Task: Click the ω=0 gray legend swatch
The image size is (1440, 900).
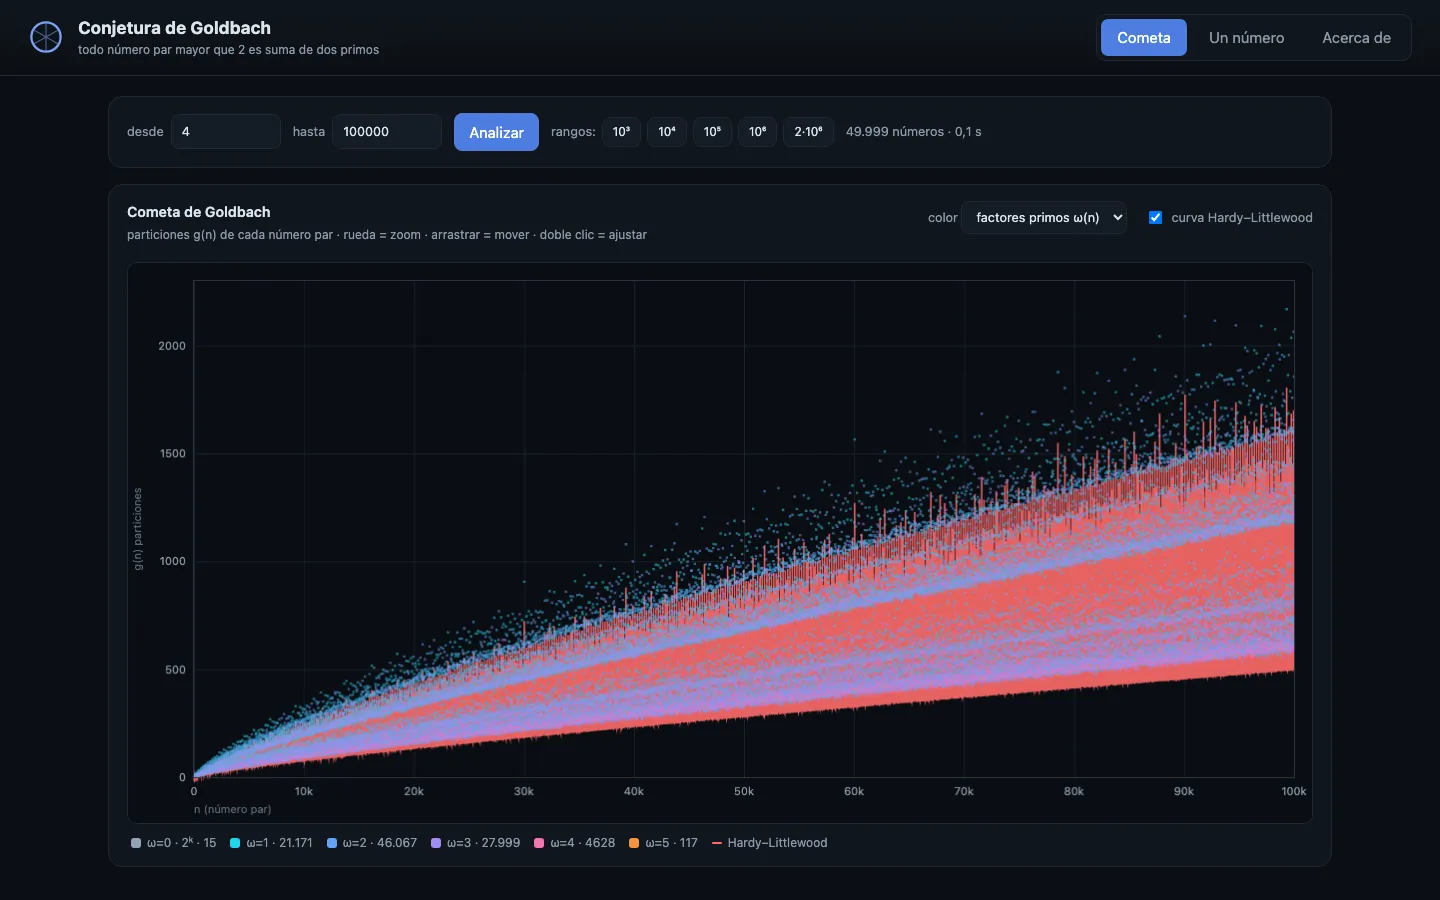Action: pyautogui.click(x=136, y=843)
